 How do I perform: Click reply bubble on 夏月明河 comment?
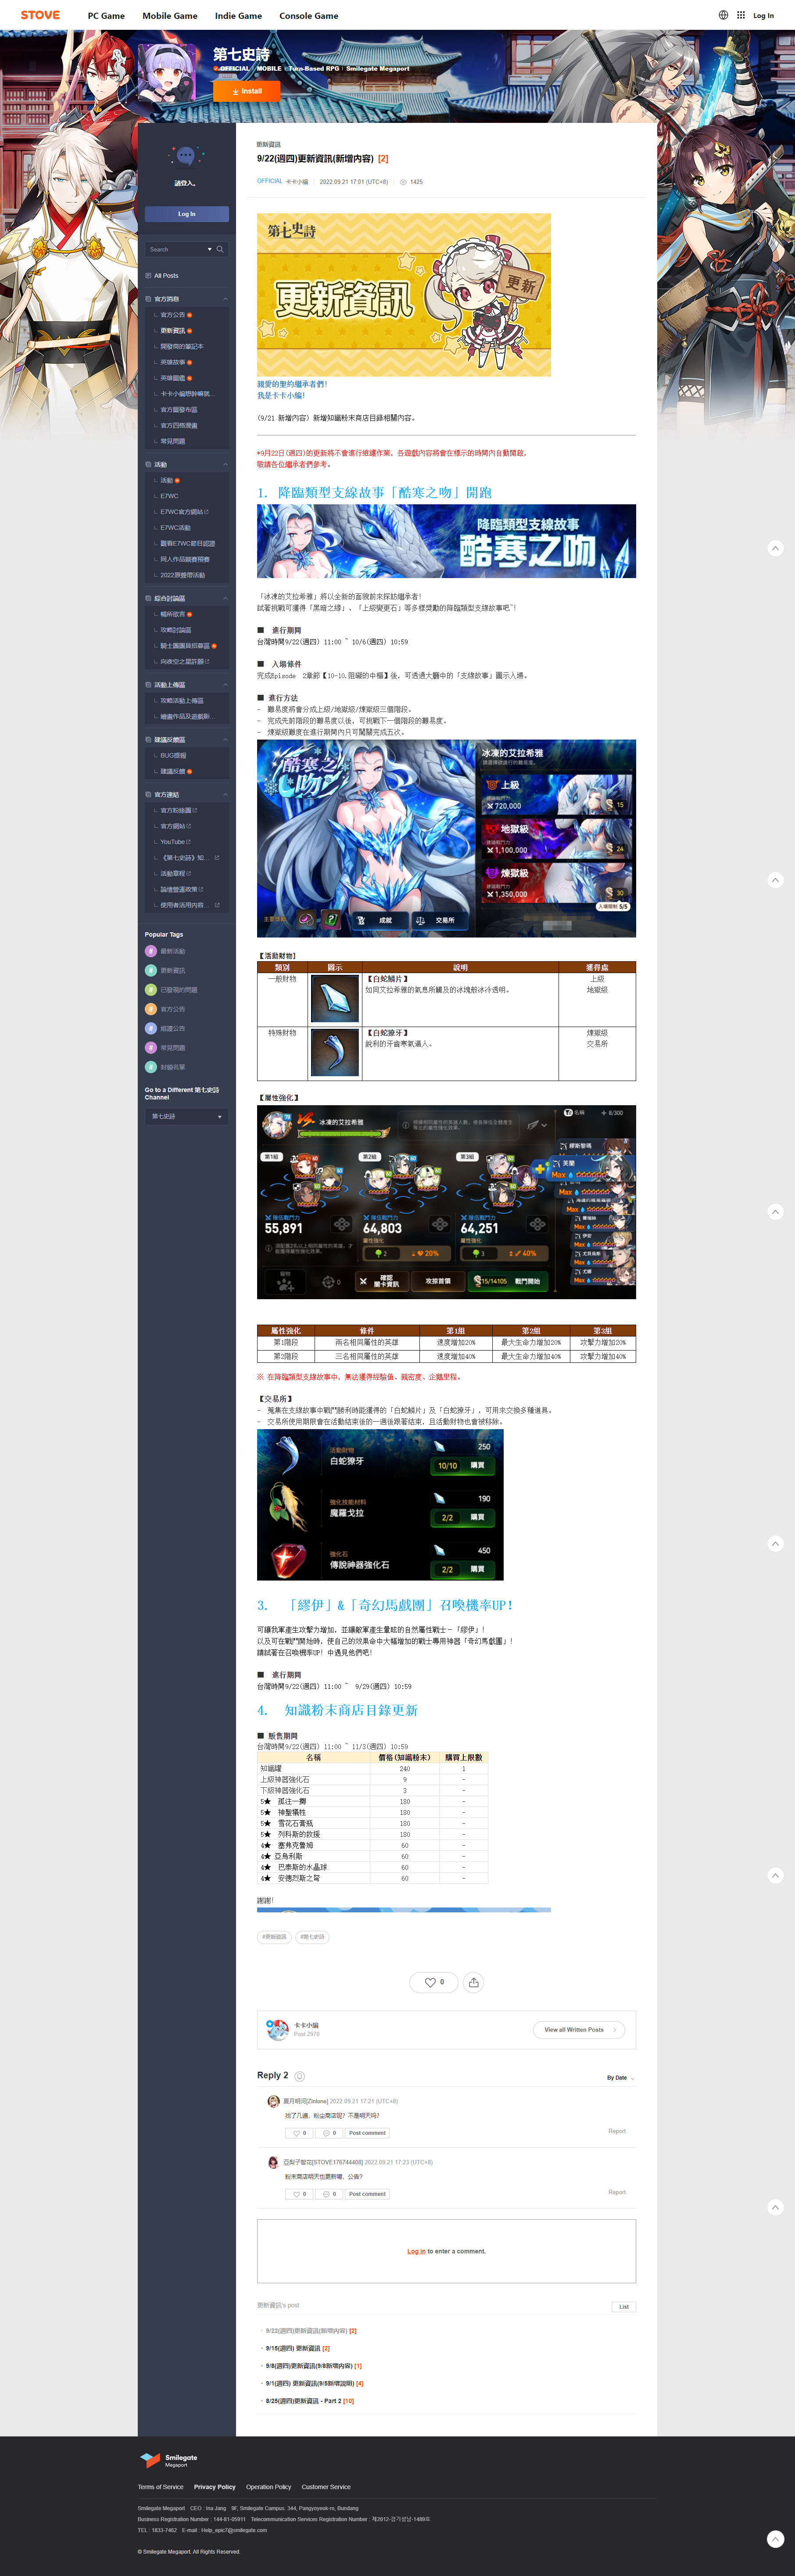pyautogui.click(x=328, y=2133)
